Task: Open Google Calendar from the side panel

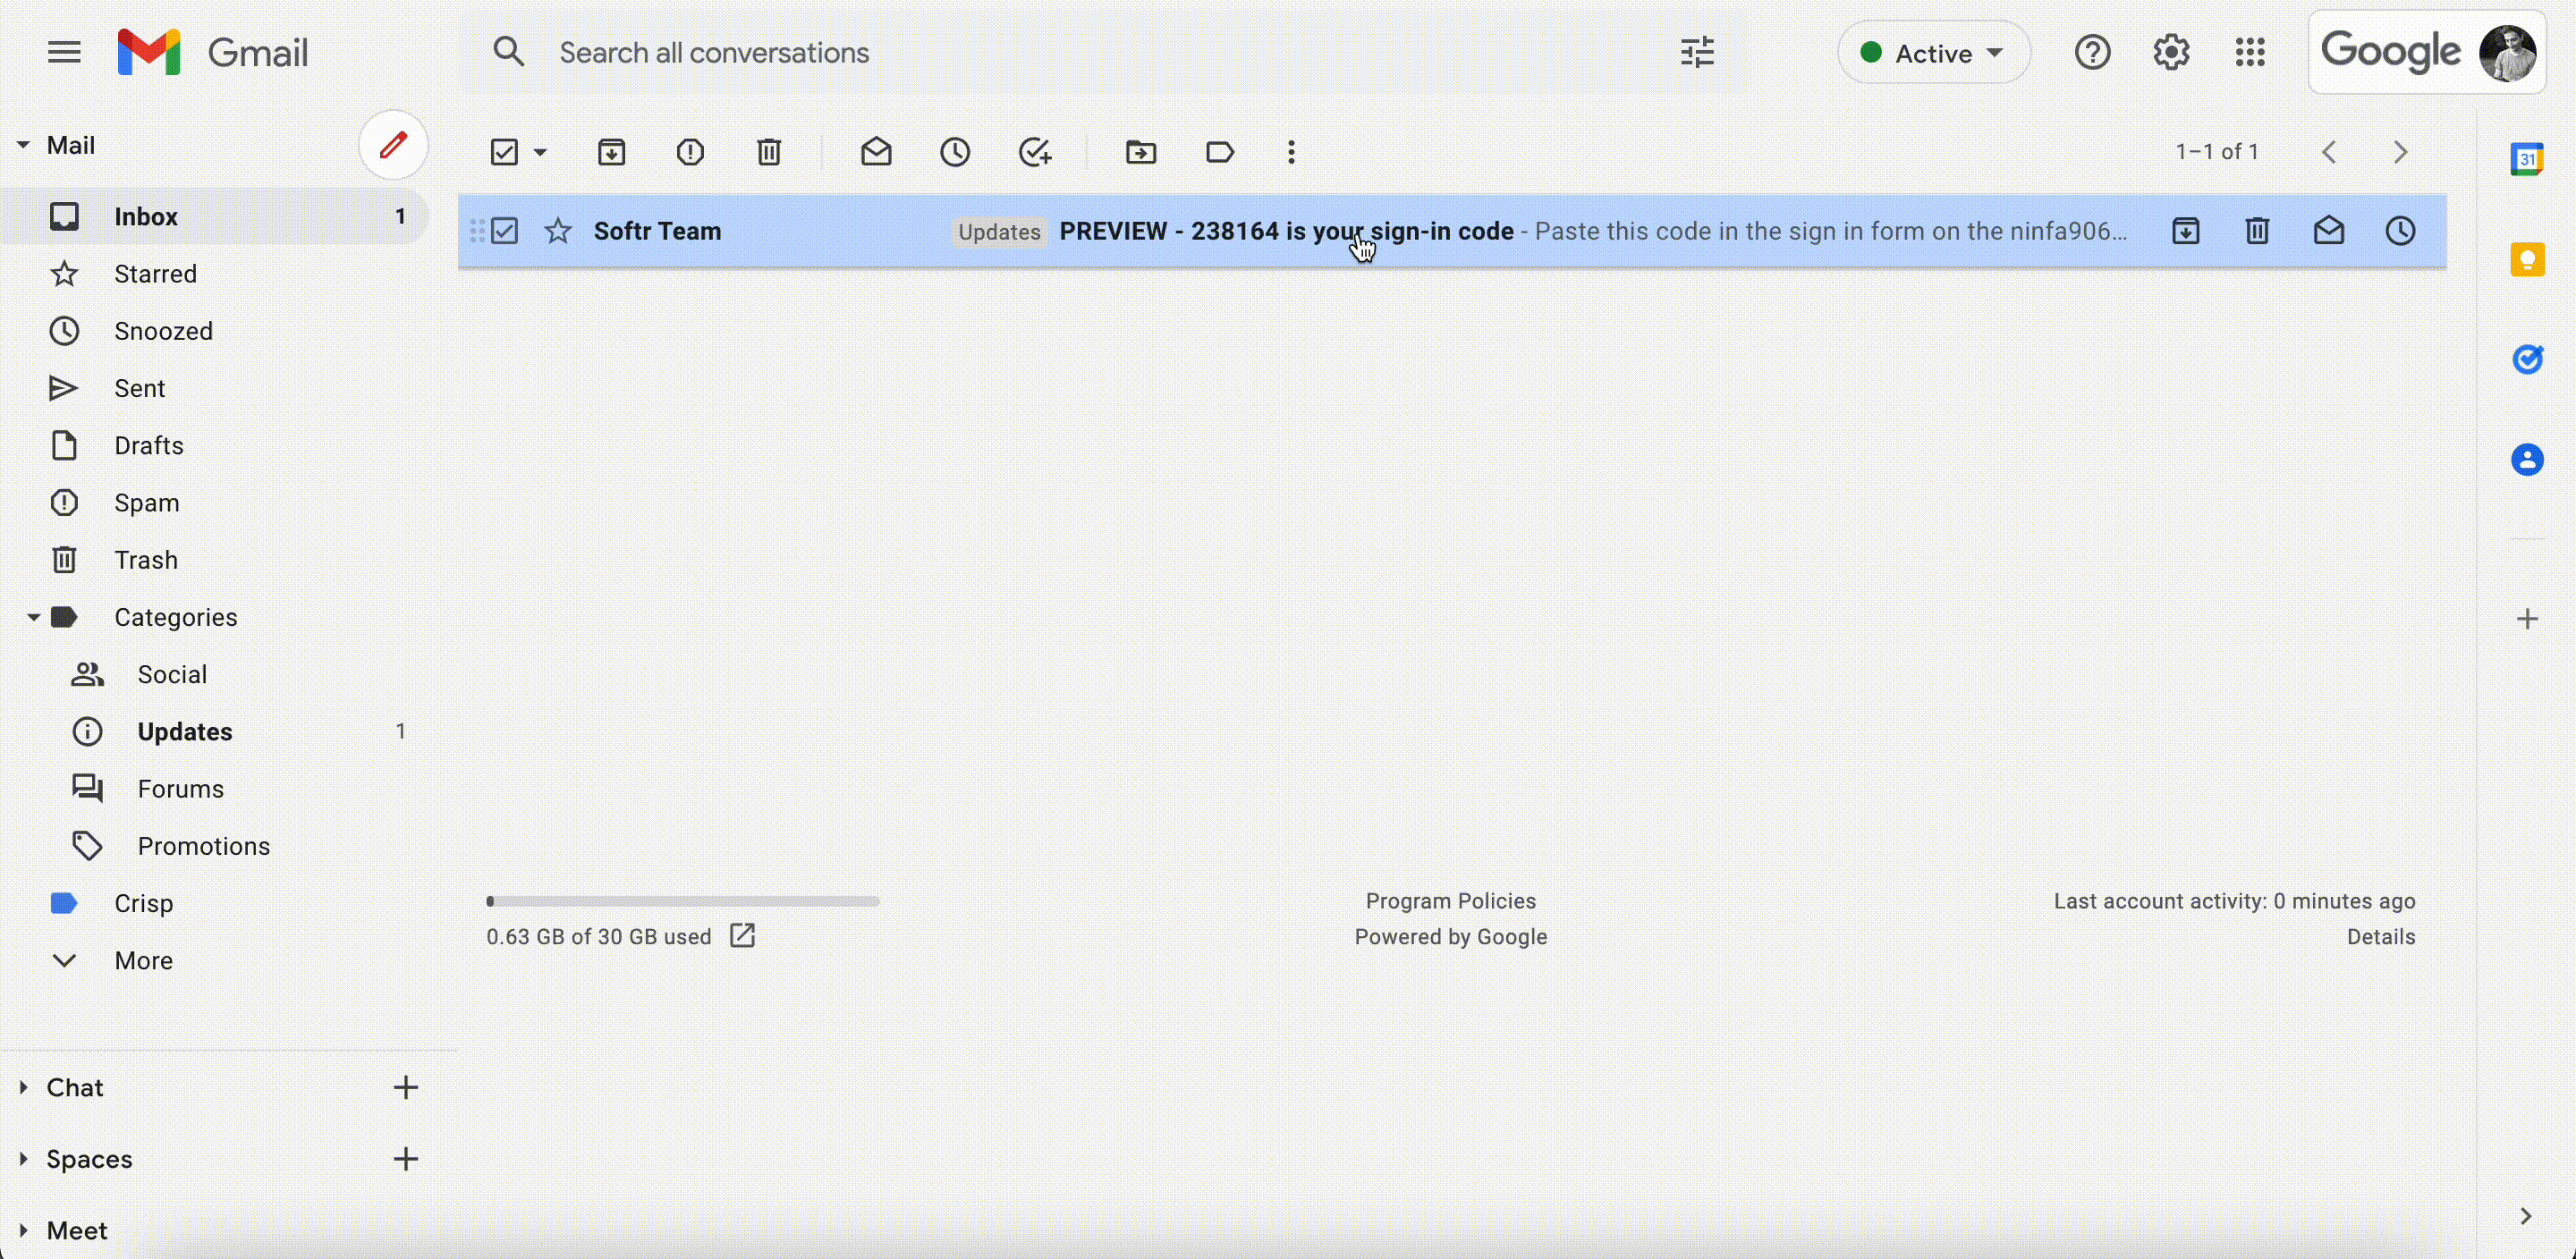Action: coord(2528,158)
